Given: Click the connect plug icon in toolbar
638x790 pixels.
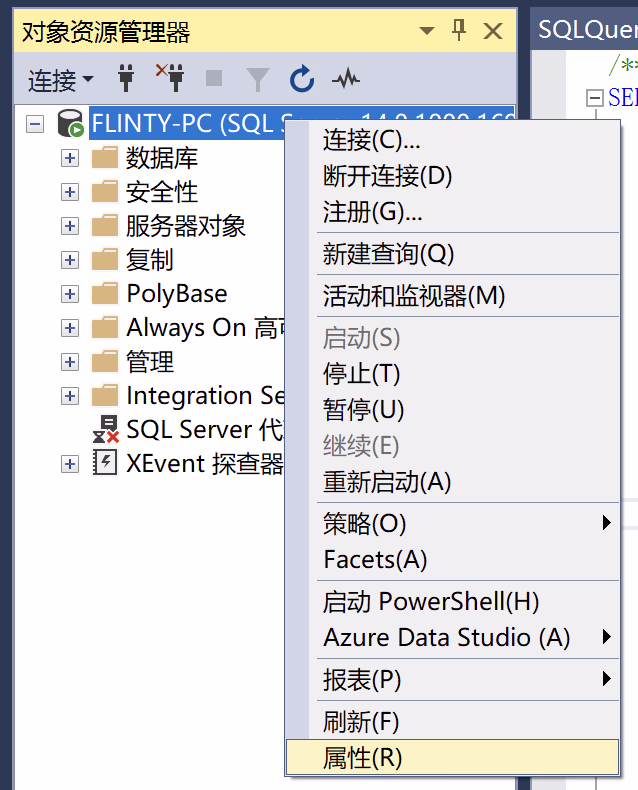Looking at the screenshot, I should click(x=126, y=79).
